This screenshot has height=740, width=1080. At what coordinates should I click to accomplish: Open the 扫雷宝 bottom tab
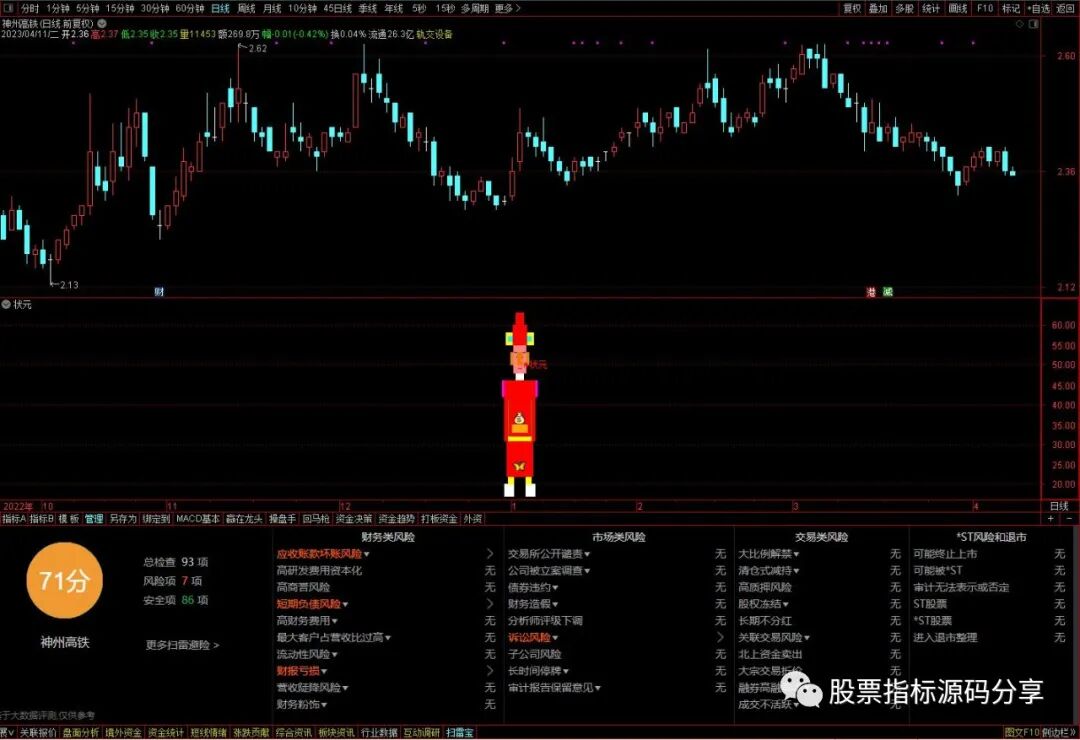pos(459,732)
